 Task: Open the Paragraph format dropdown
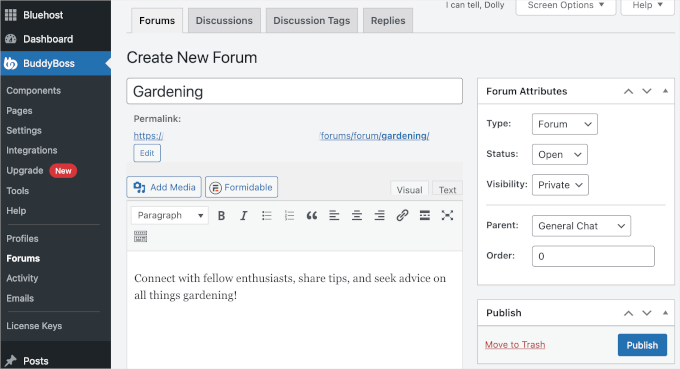pos(170,216)
